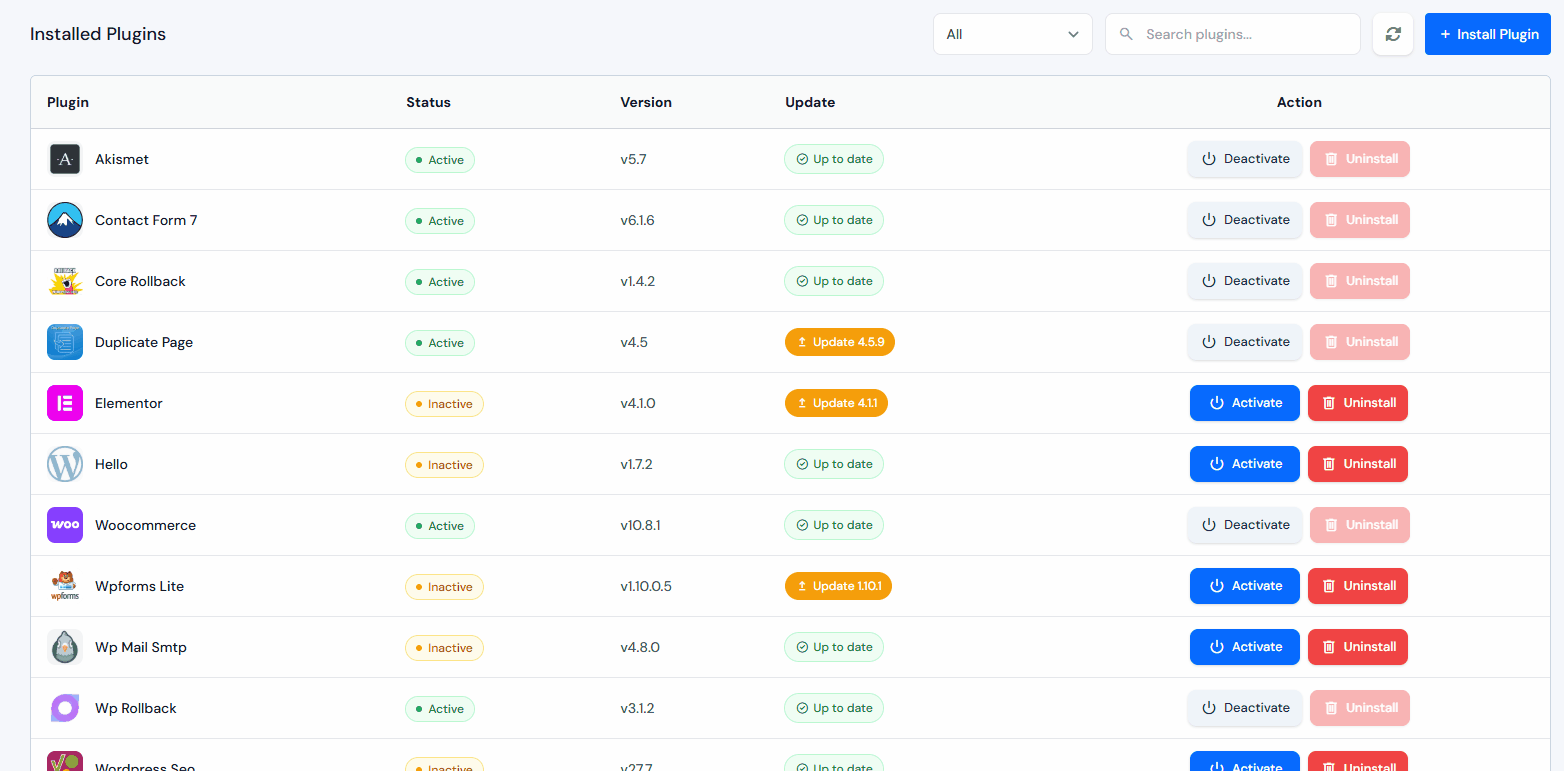
Task: Click the Status column header
Action: tap(428, 102)
